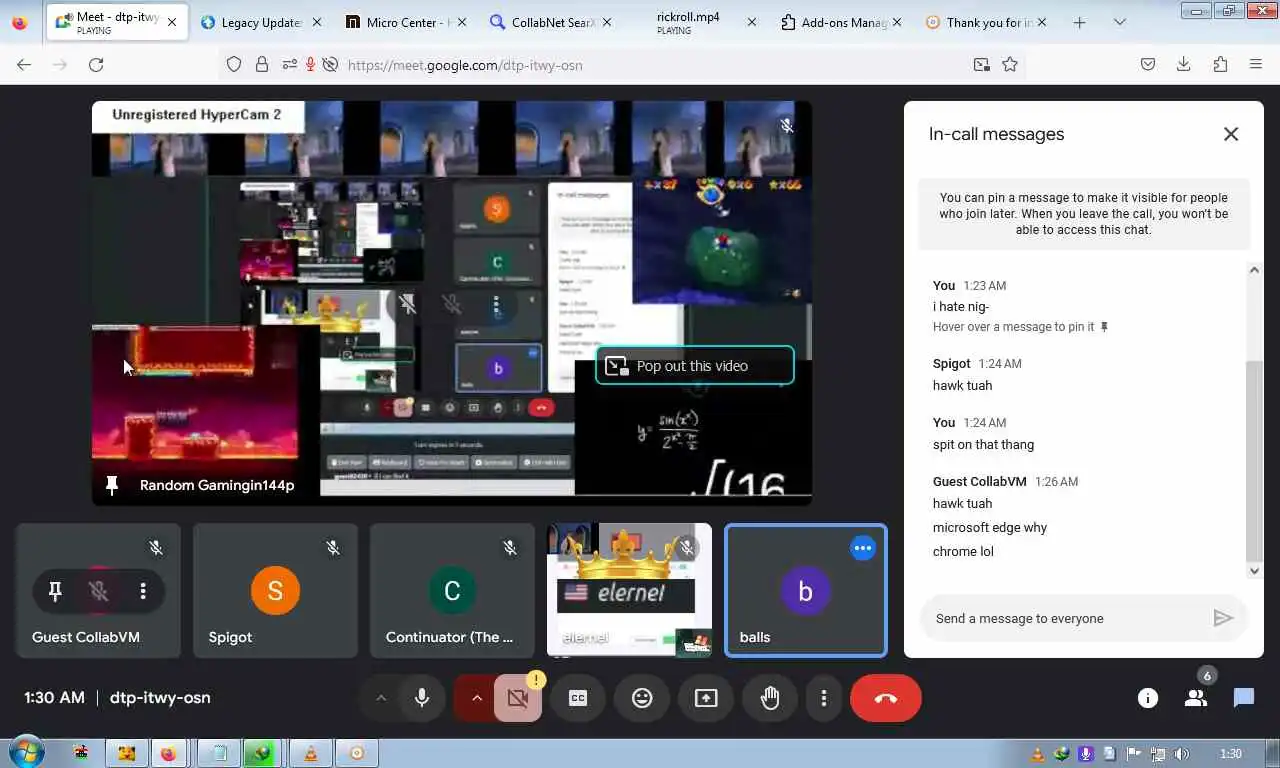Click the chat scrollbar down arrow
Viewport: 1280px width, 768px height.
(1255, 571)
